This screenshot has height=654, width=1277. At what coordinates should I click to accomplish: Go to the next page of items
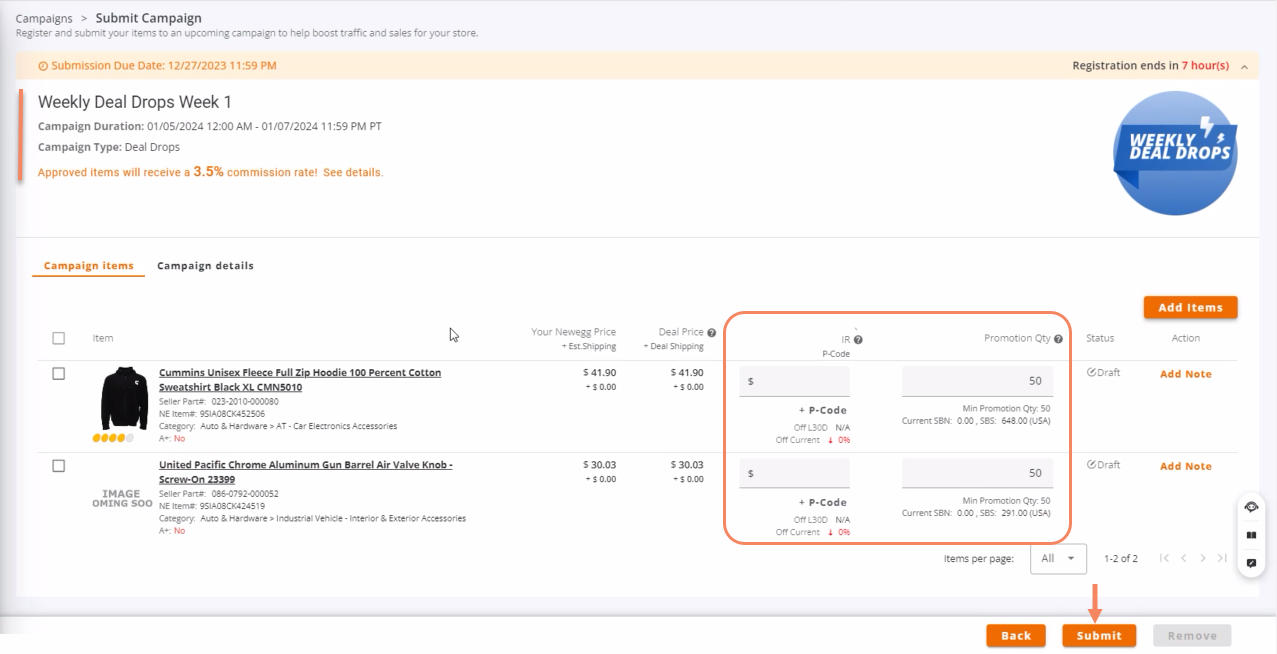[1203, 558]
